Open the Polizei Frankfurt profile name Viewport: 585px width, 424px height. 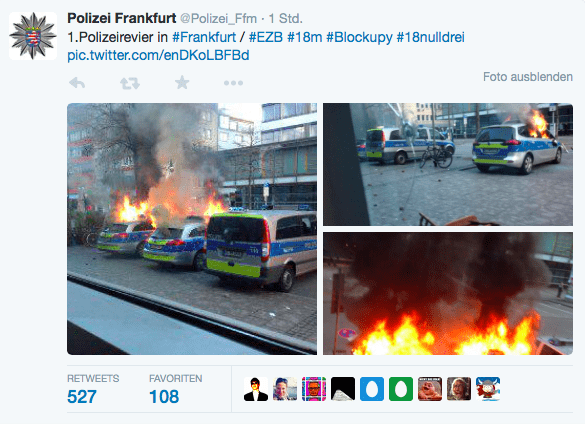(x=122, y=18)
